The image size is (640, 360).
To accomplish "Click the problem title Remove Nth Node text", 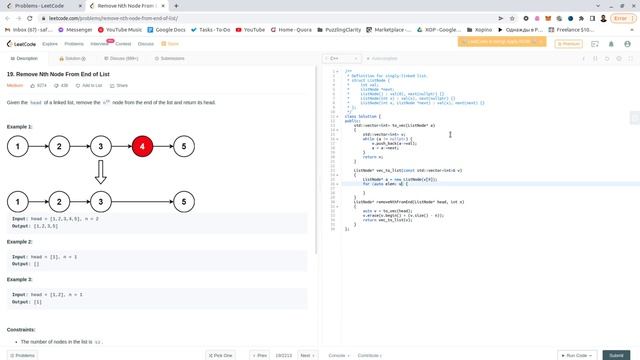I will [58, 74].
